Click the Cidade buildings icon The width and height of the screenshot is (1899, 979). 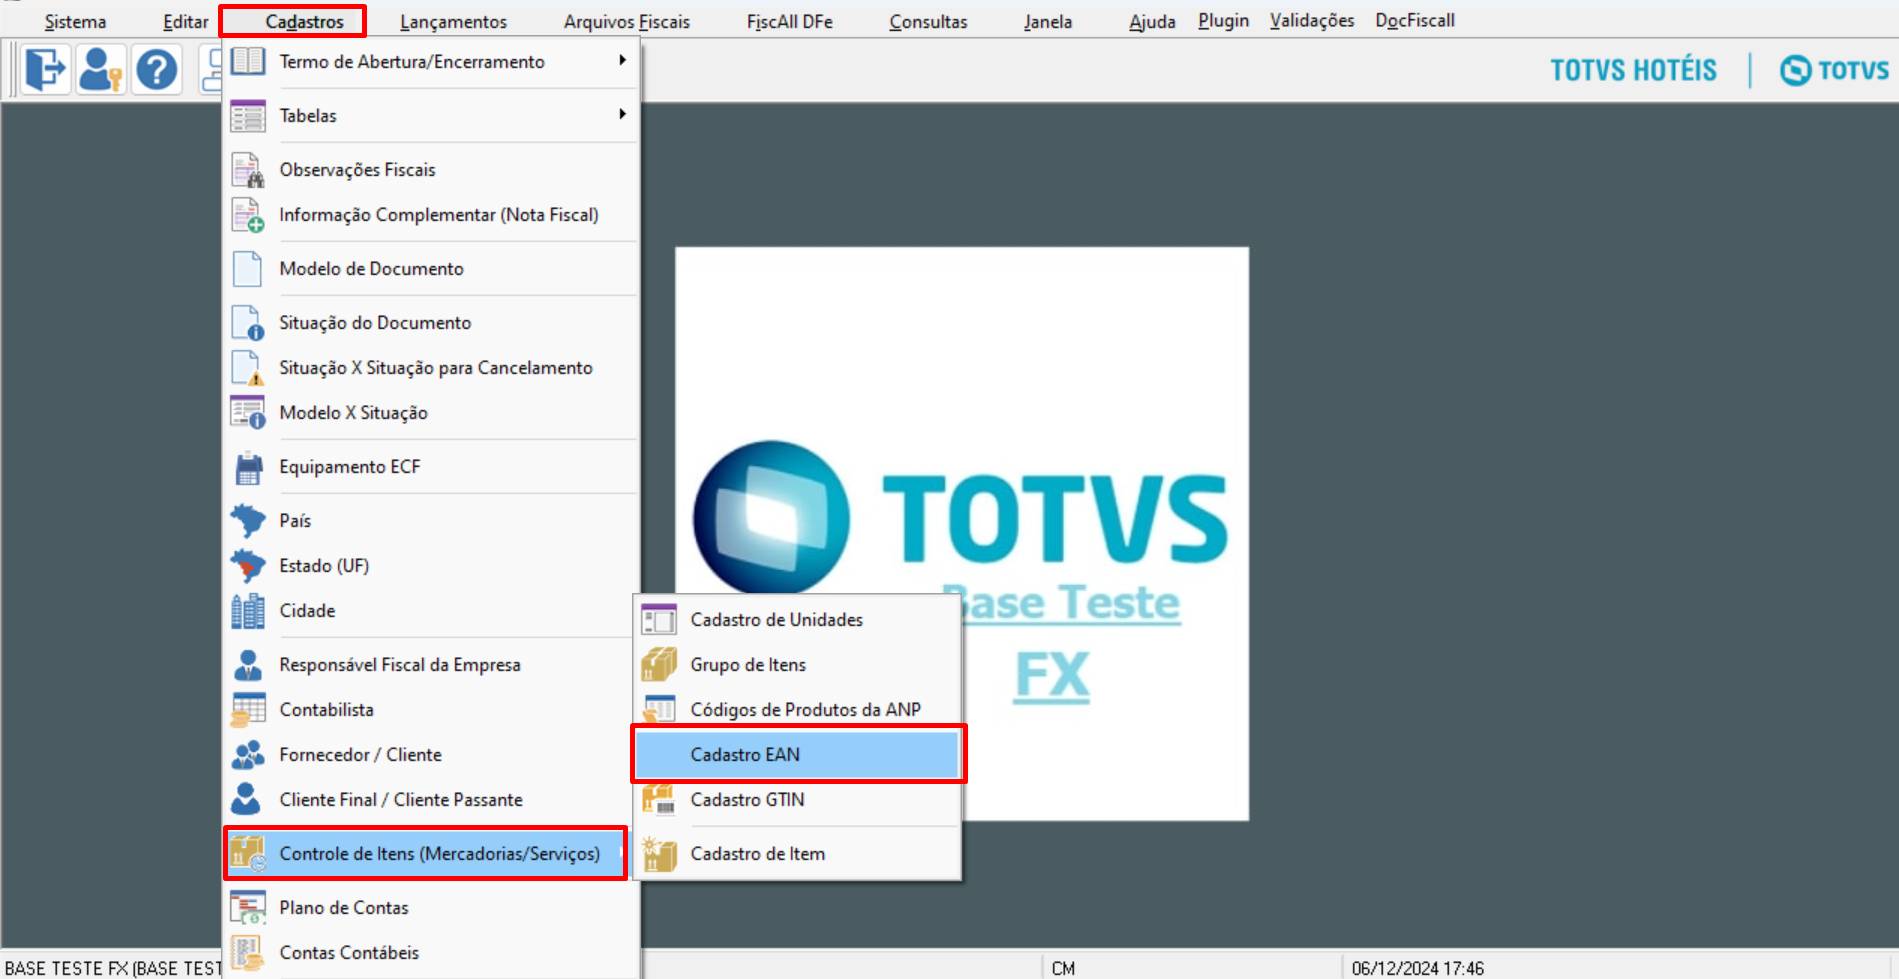point(248,611)
